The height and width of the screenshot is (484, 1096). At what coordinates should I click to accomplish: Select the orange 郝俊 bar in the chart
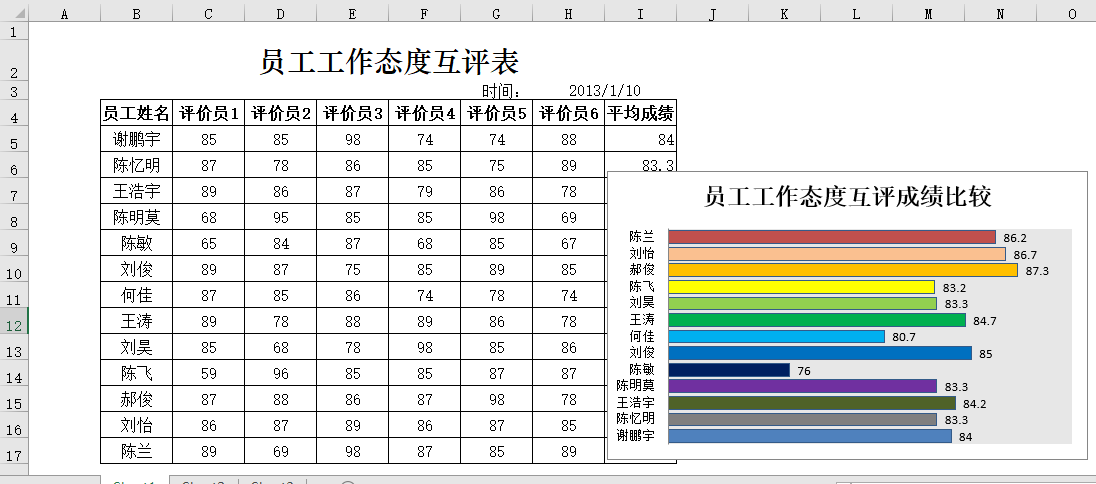(x=842, y=270)
